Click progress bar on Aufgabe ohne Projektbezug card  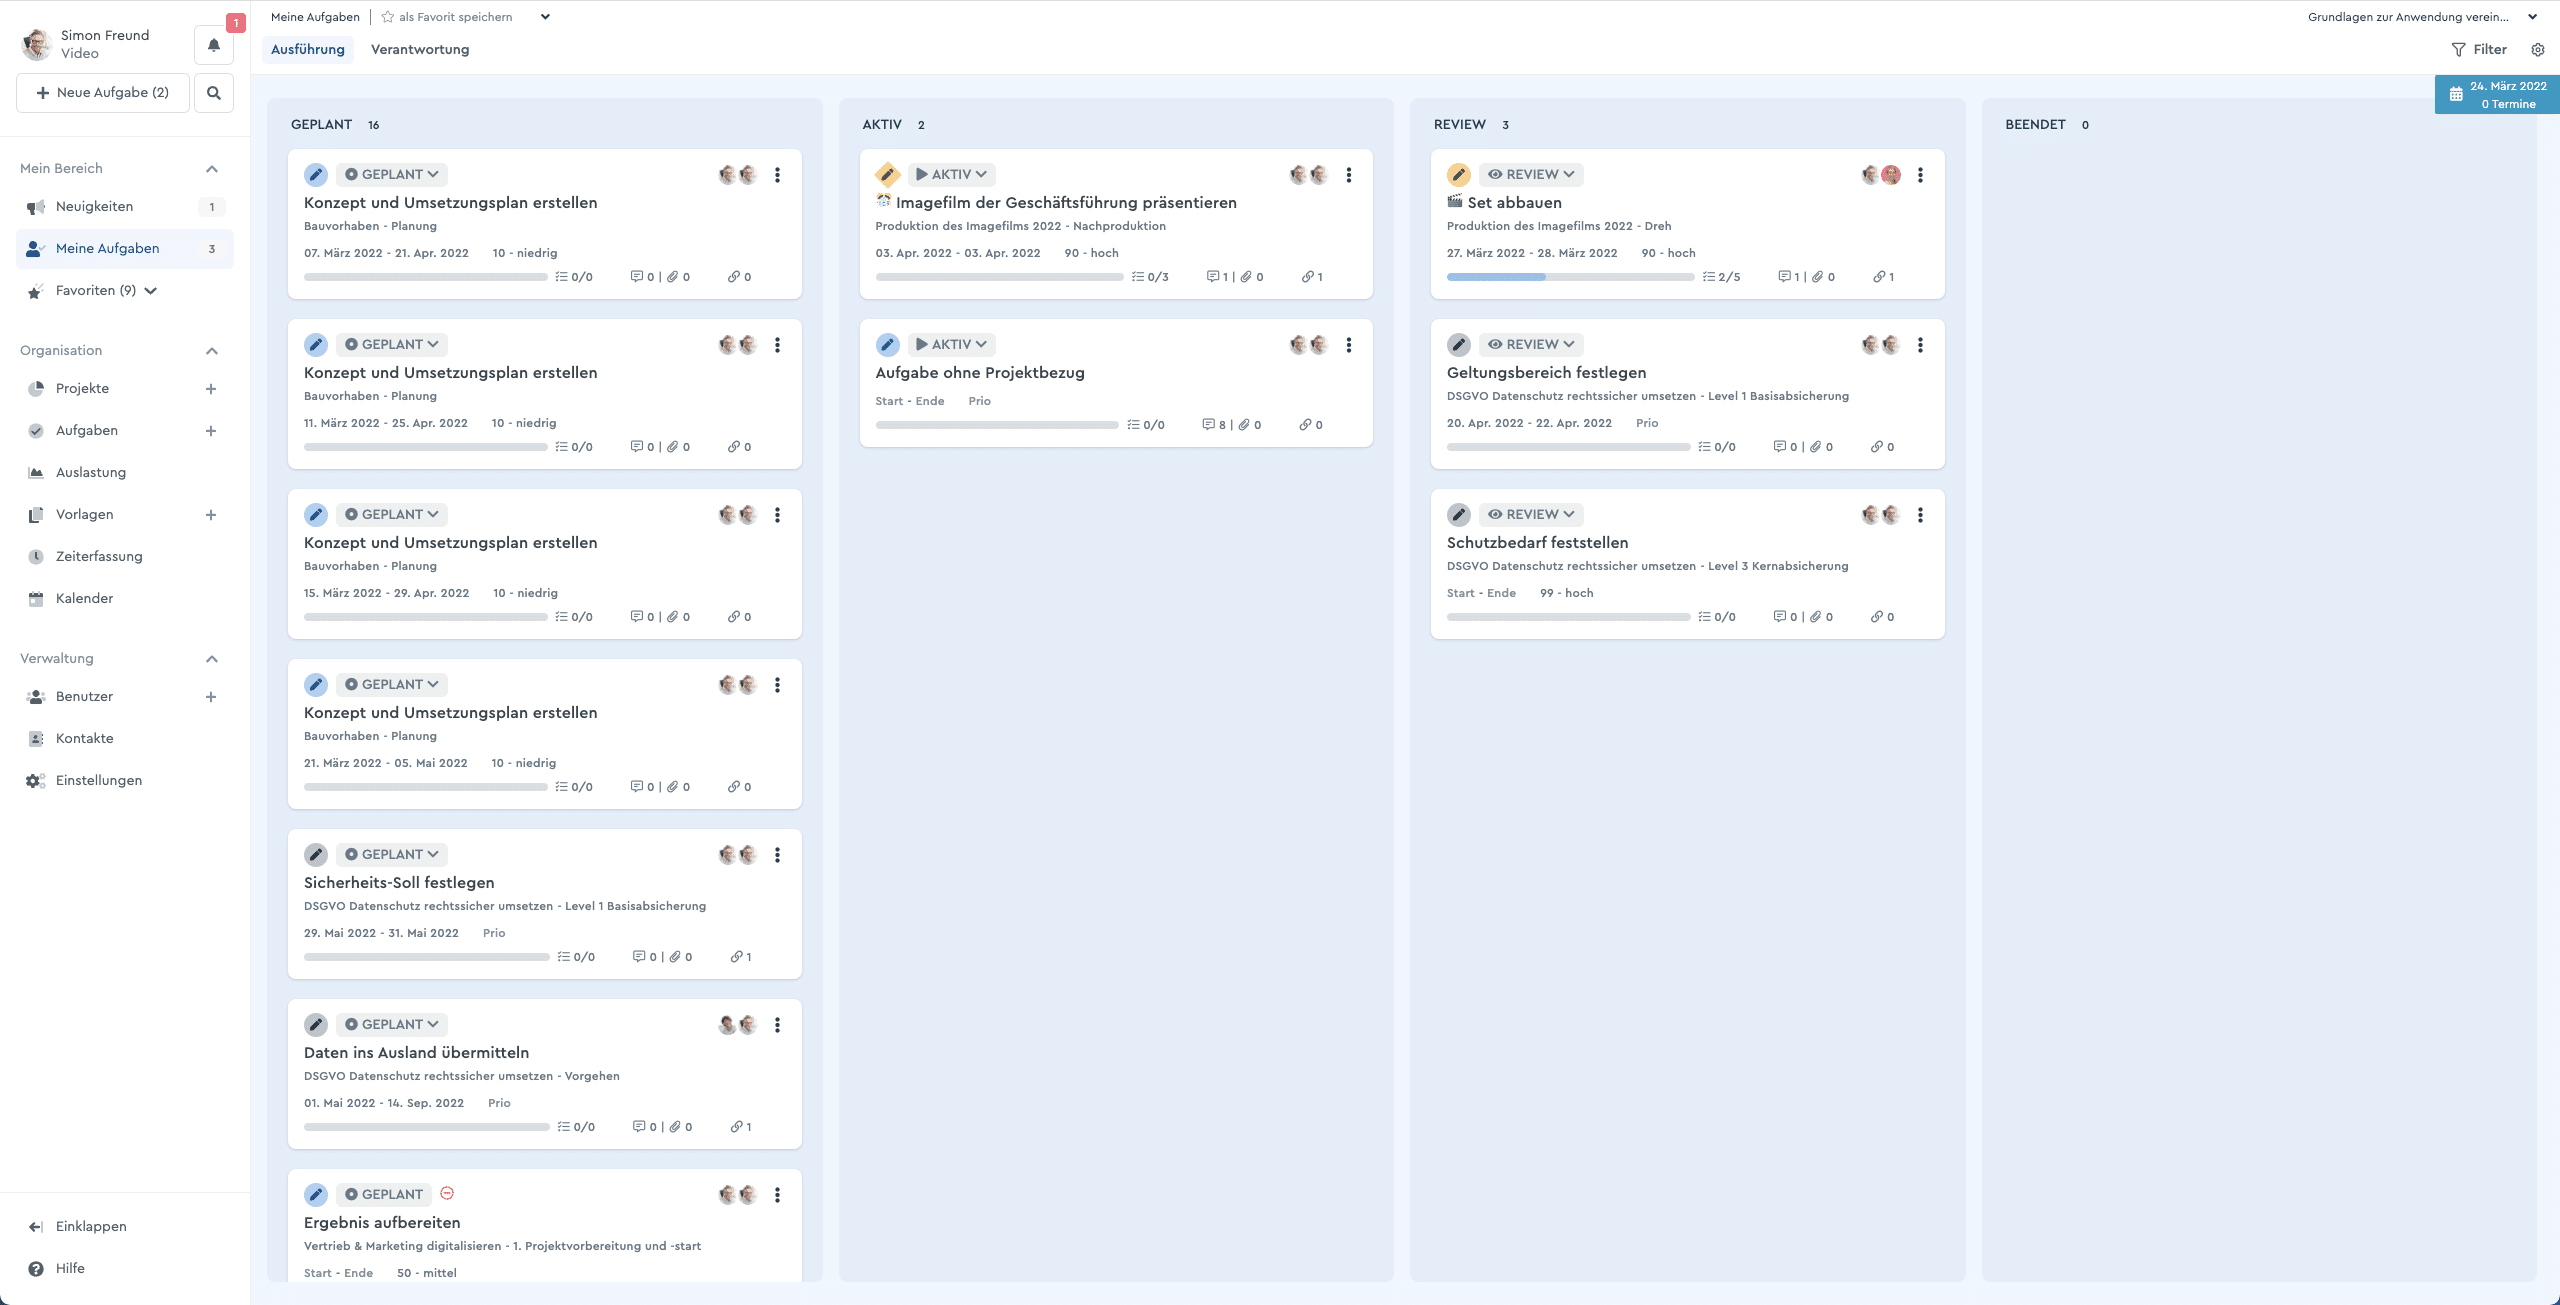997,425
